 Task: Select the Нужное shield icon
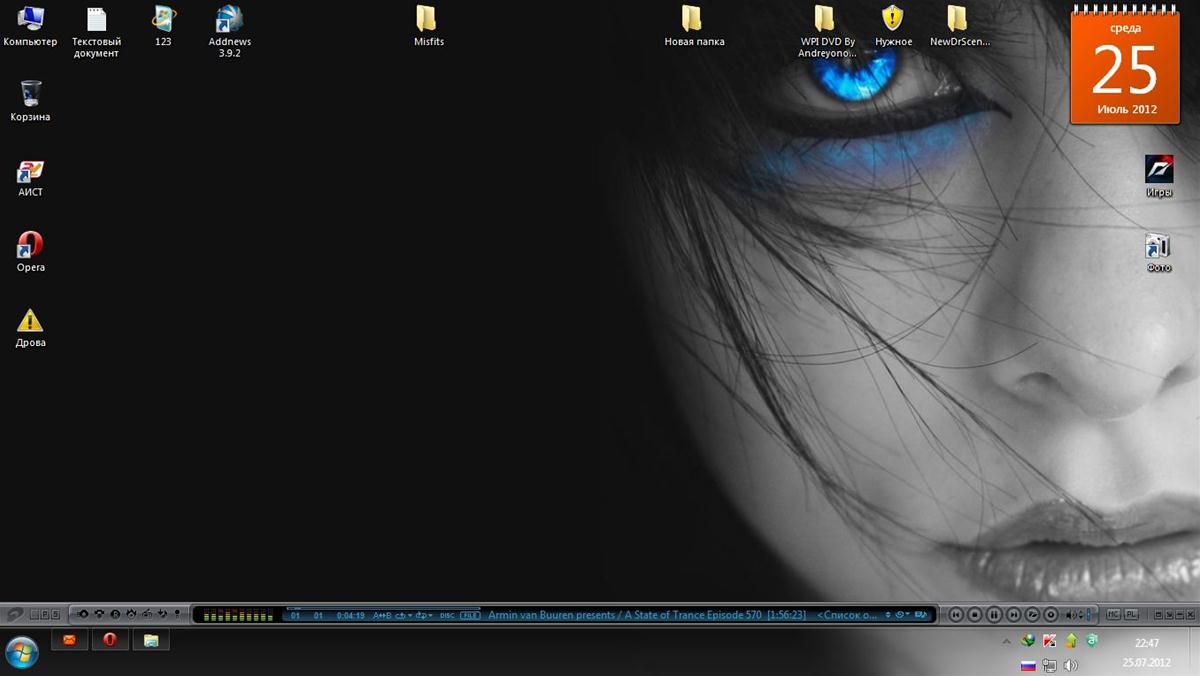point(893,26)
